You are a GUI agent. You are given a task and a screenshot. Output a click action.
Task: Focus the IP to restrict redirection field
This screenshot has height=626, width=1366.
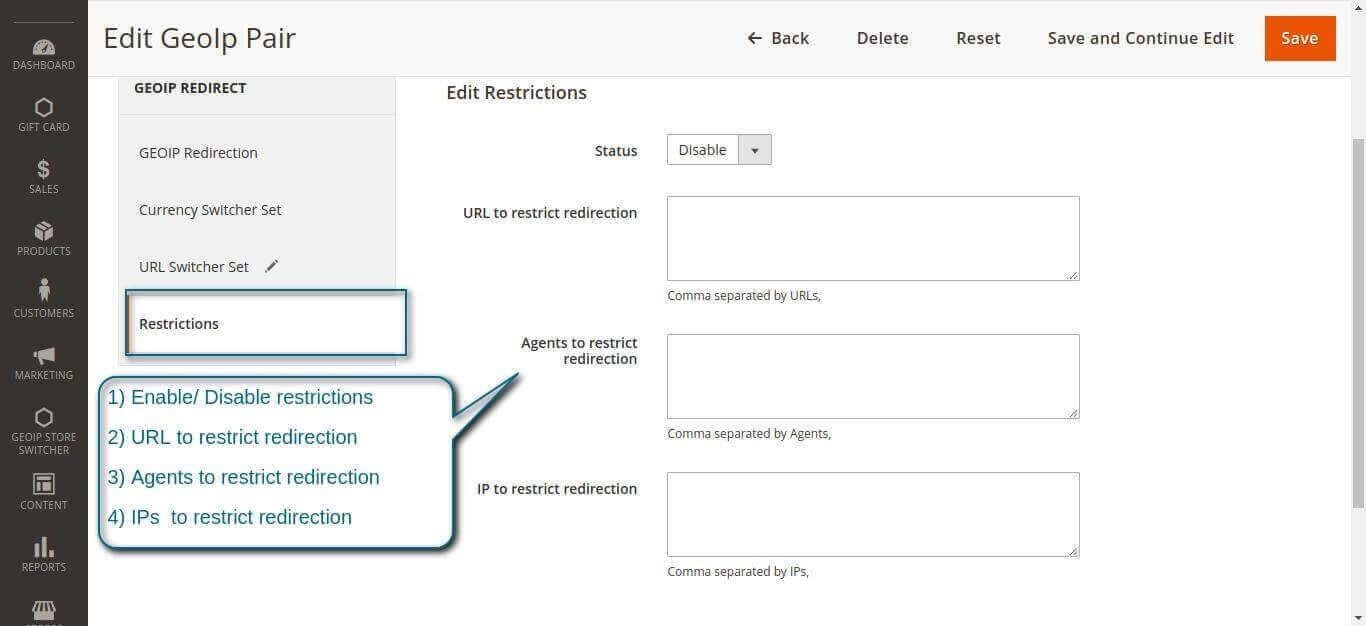click(x=873, y=514)
